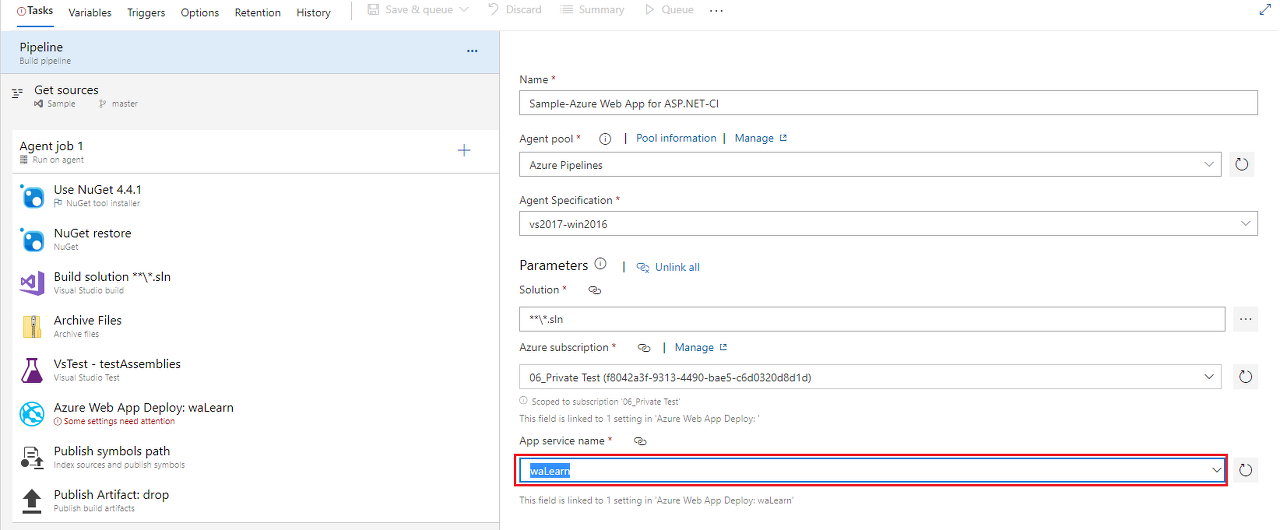The width and height of the screenshot is (1280, 530).
Task: Select the Get sources step
Action: point(250,96)
